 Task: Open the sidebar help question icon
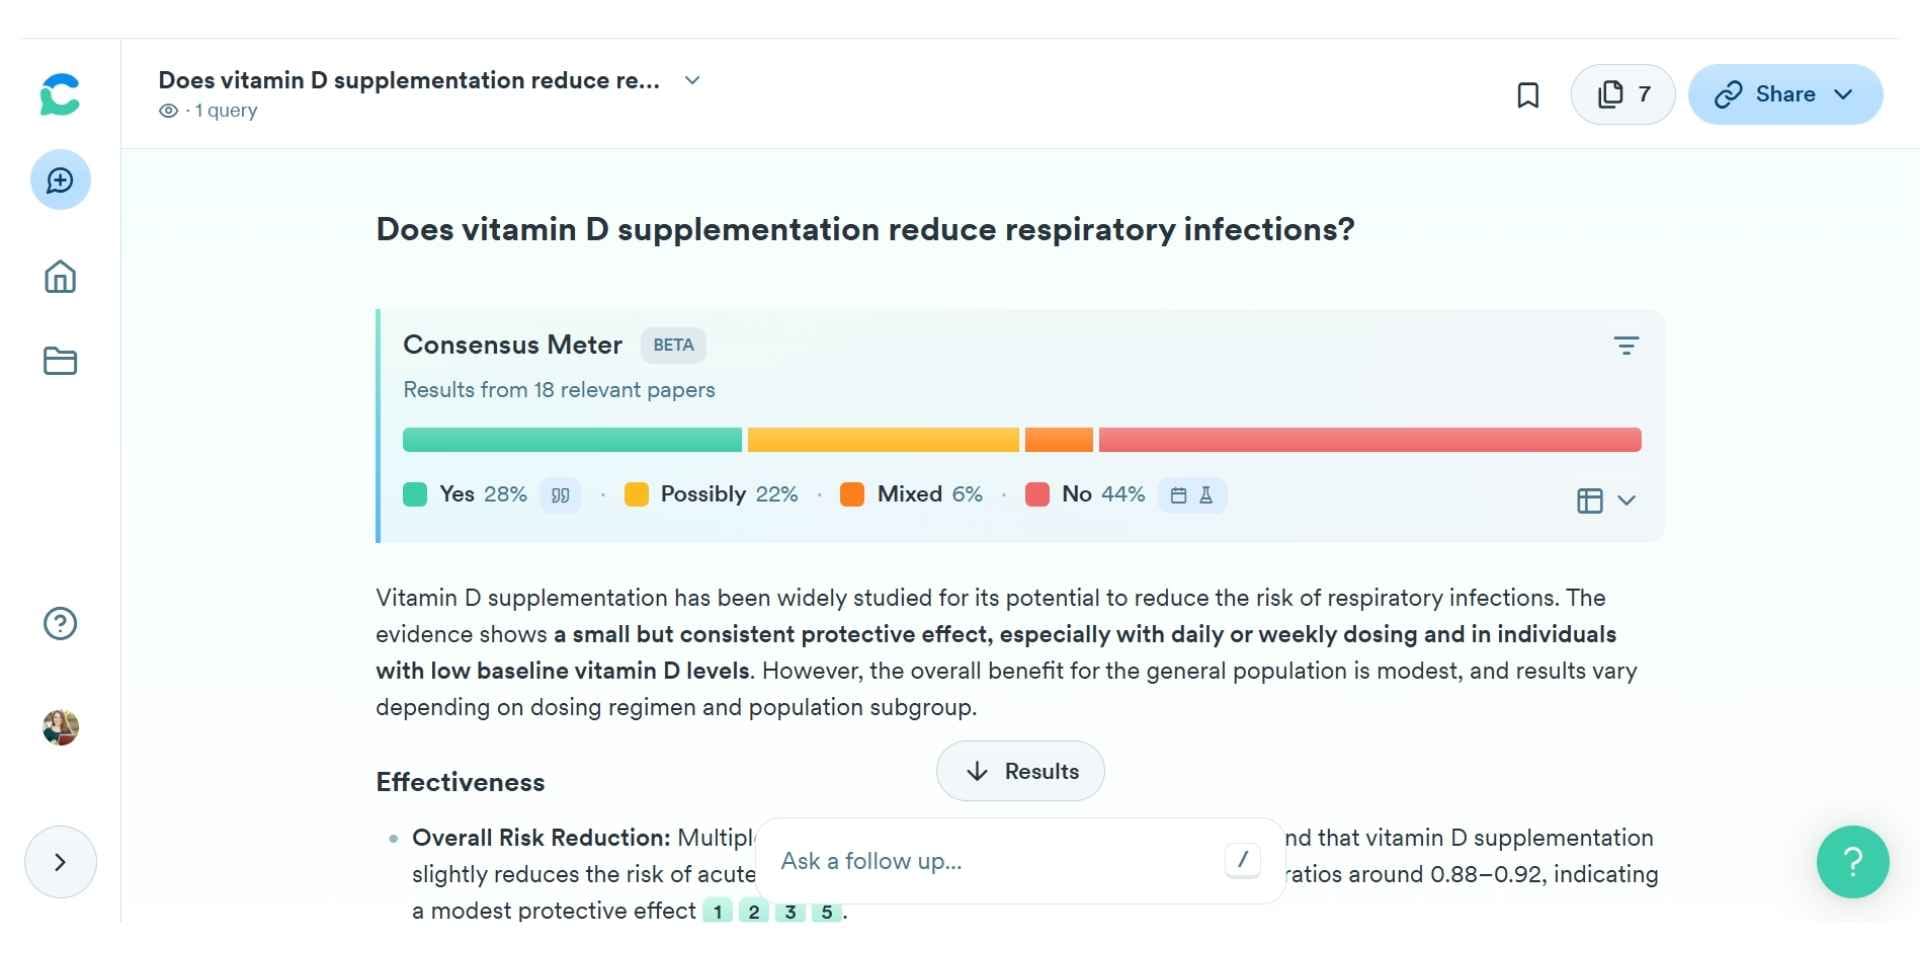(x=60, y=624)
